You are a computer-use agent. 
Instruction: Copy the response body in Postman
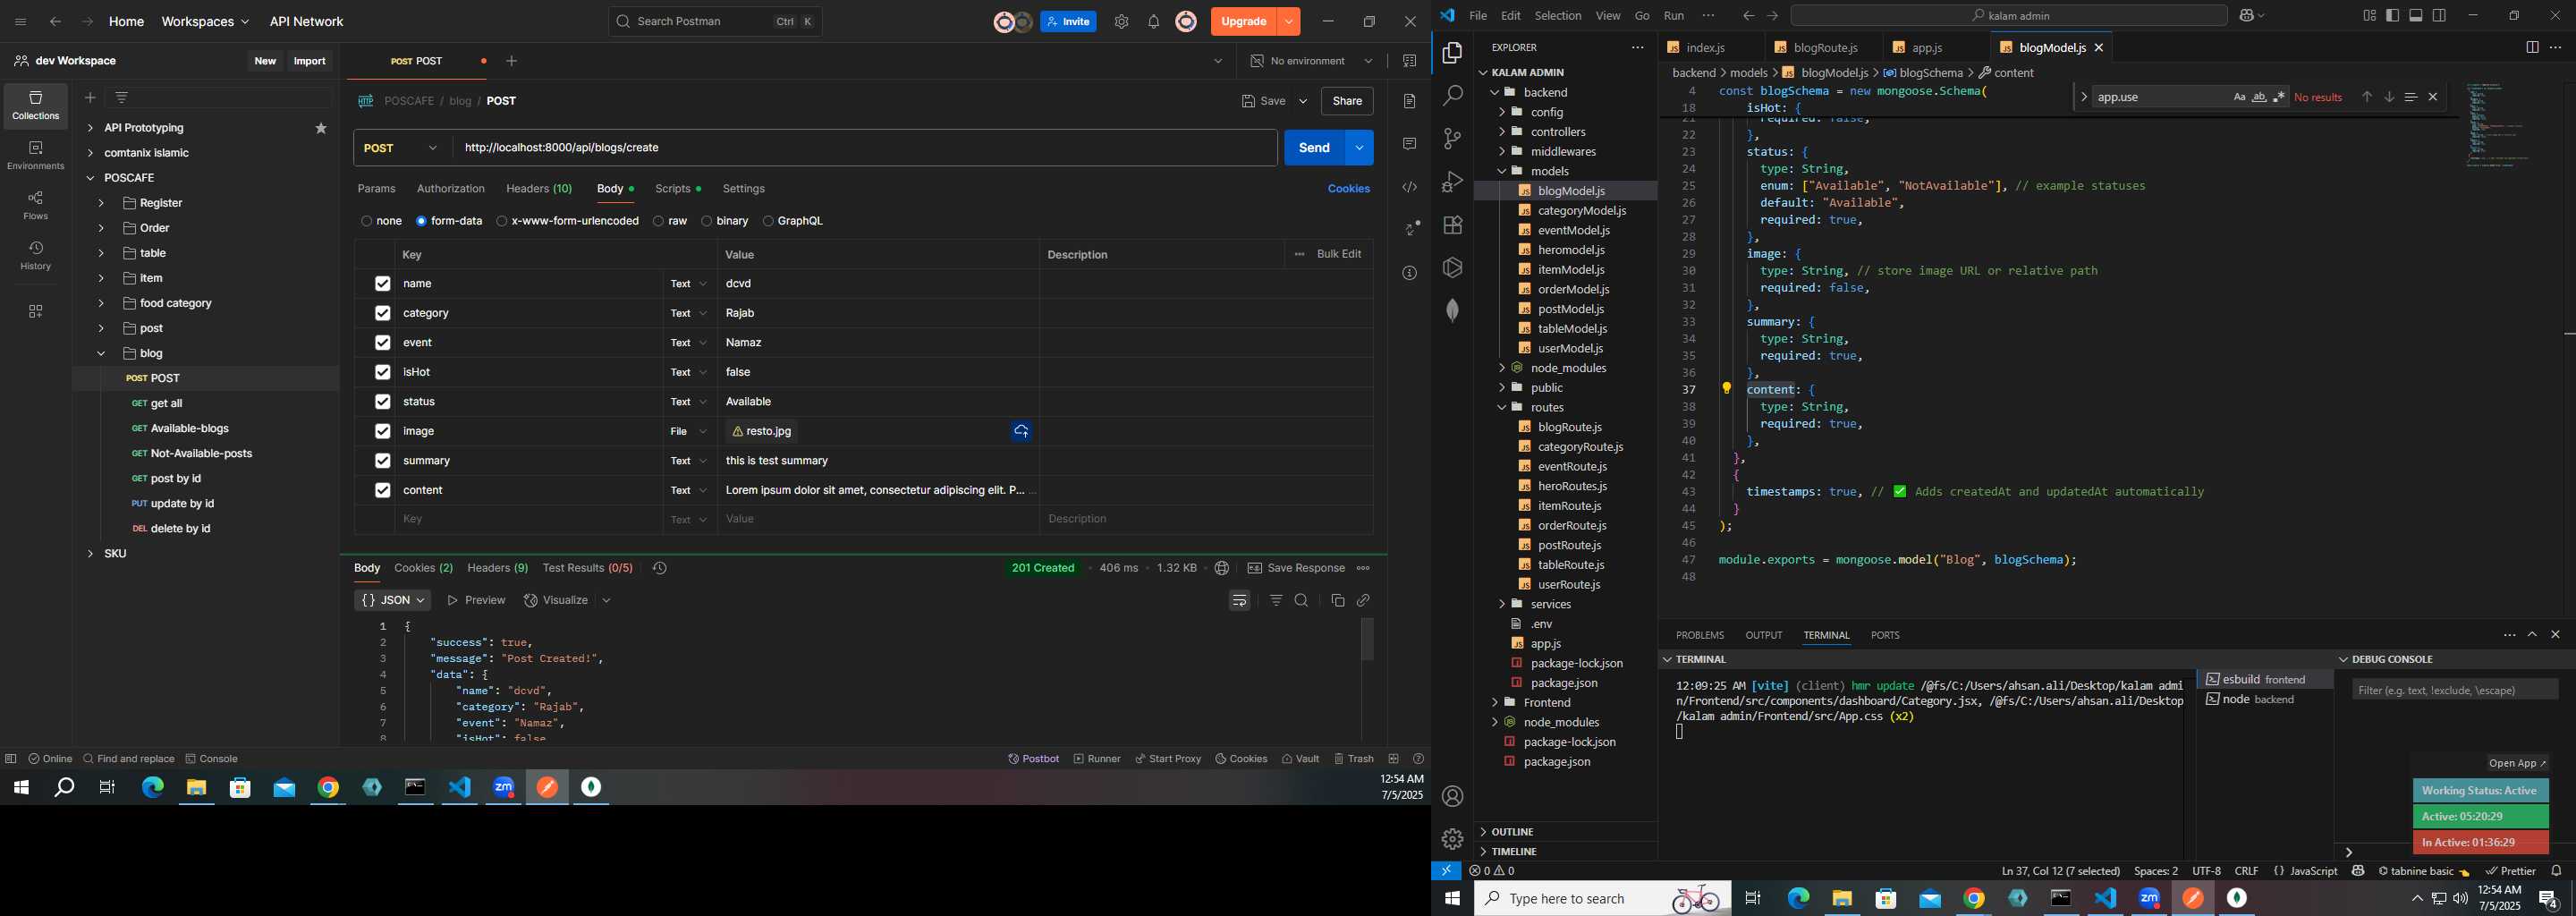tap(1338, 600)
